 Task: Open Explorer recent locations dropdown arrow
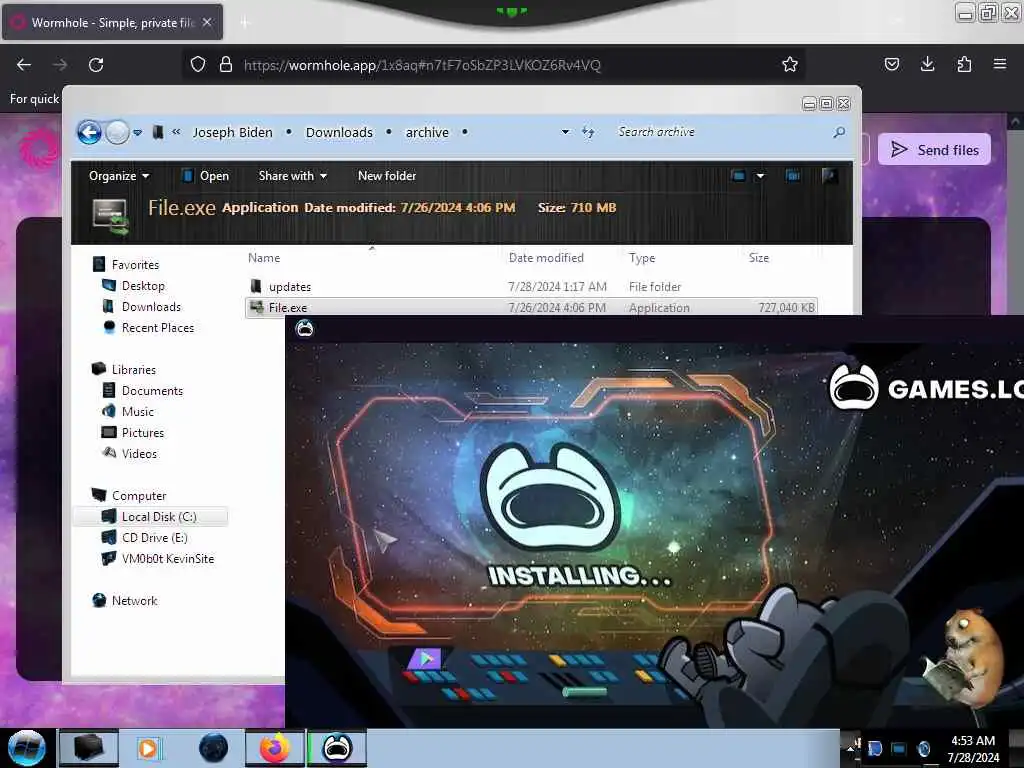click(x=137, y=133)
